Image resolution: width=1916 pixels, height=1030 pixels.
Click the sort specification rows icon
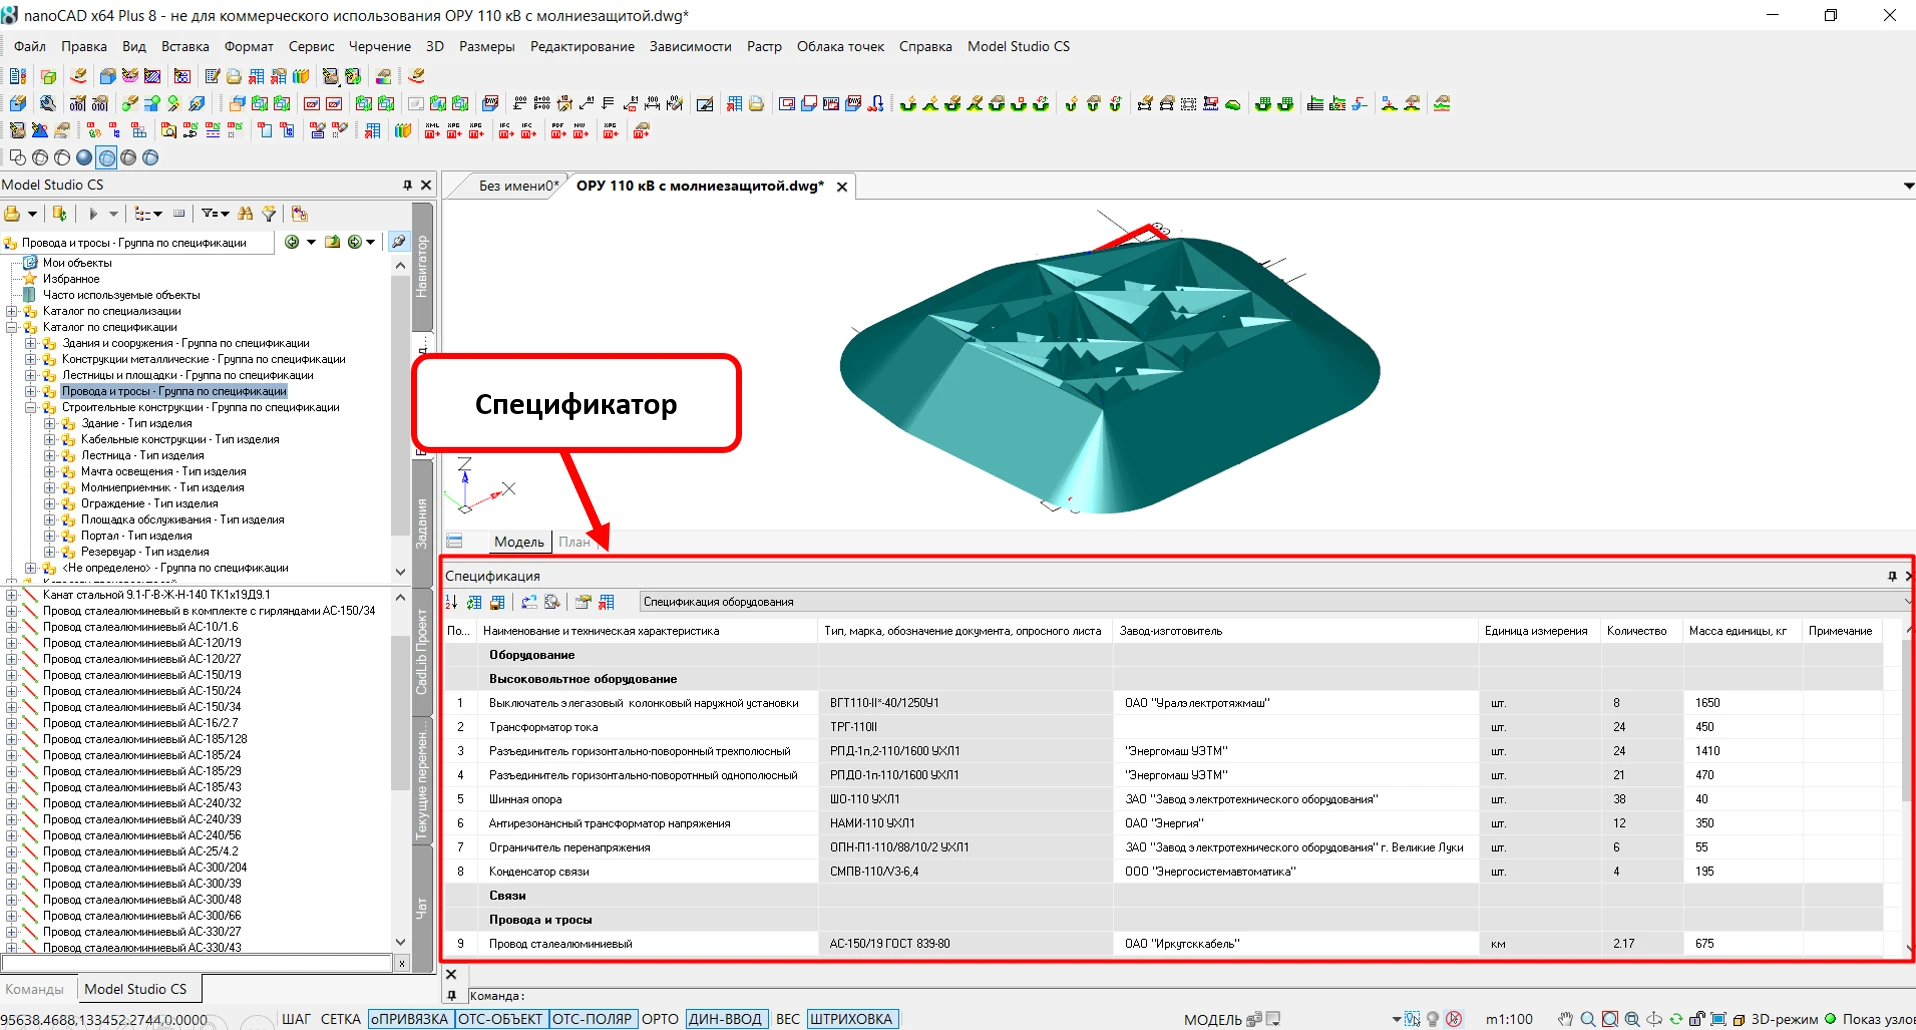451,602
